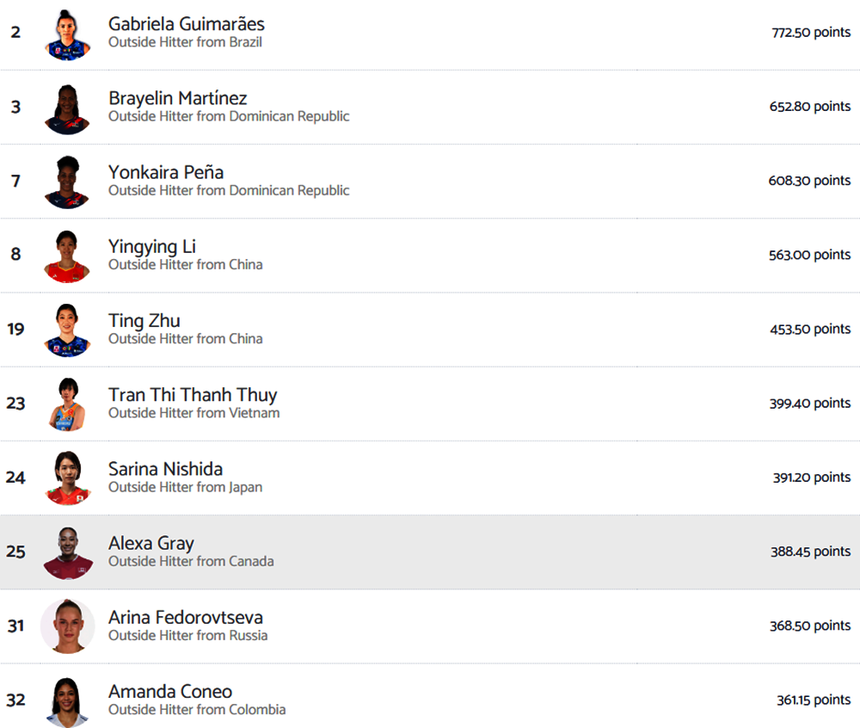Viewport: 860px width, 728px height.
Task: Click Yonkaira Peña's profile photo
Action: point(67,181)
